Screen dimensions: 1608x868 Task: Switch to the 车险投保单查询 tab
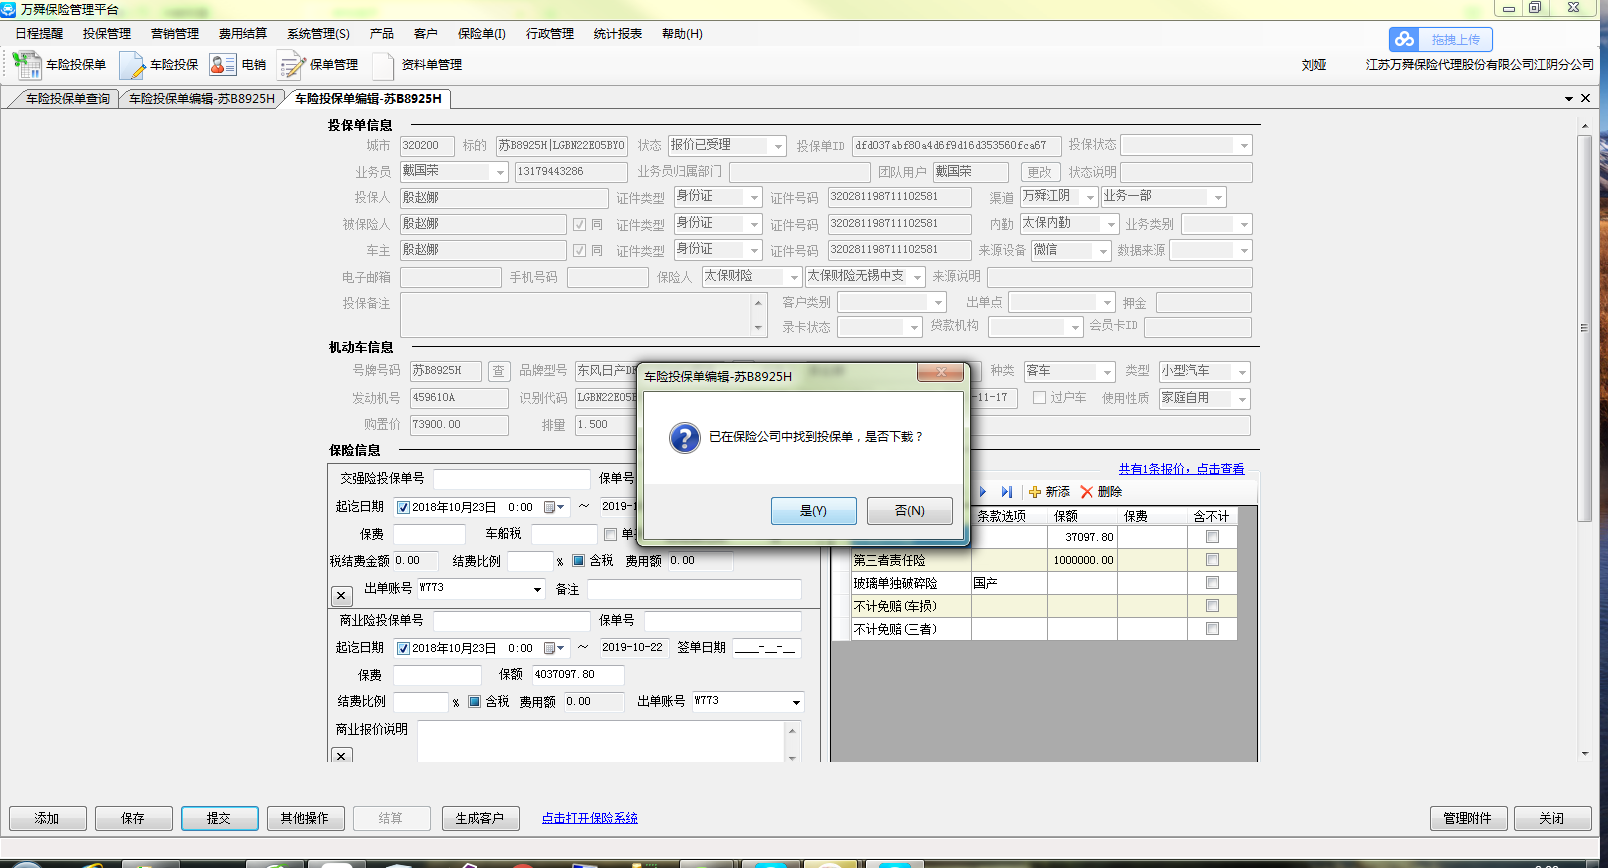click(x=67, y=99)
